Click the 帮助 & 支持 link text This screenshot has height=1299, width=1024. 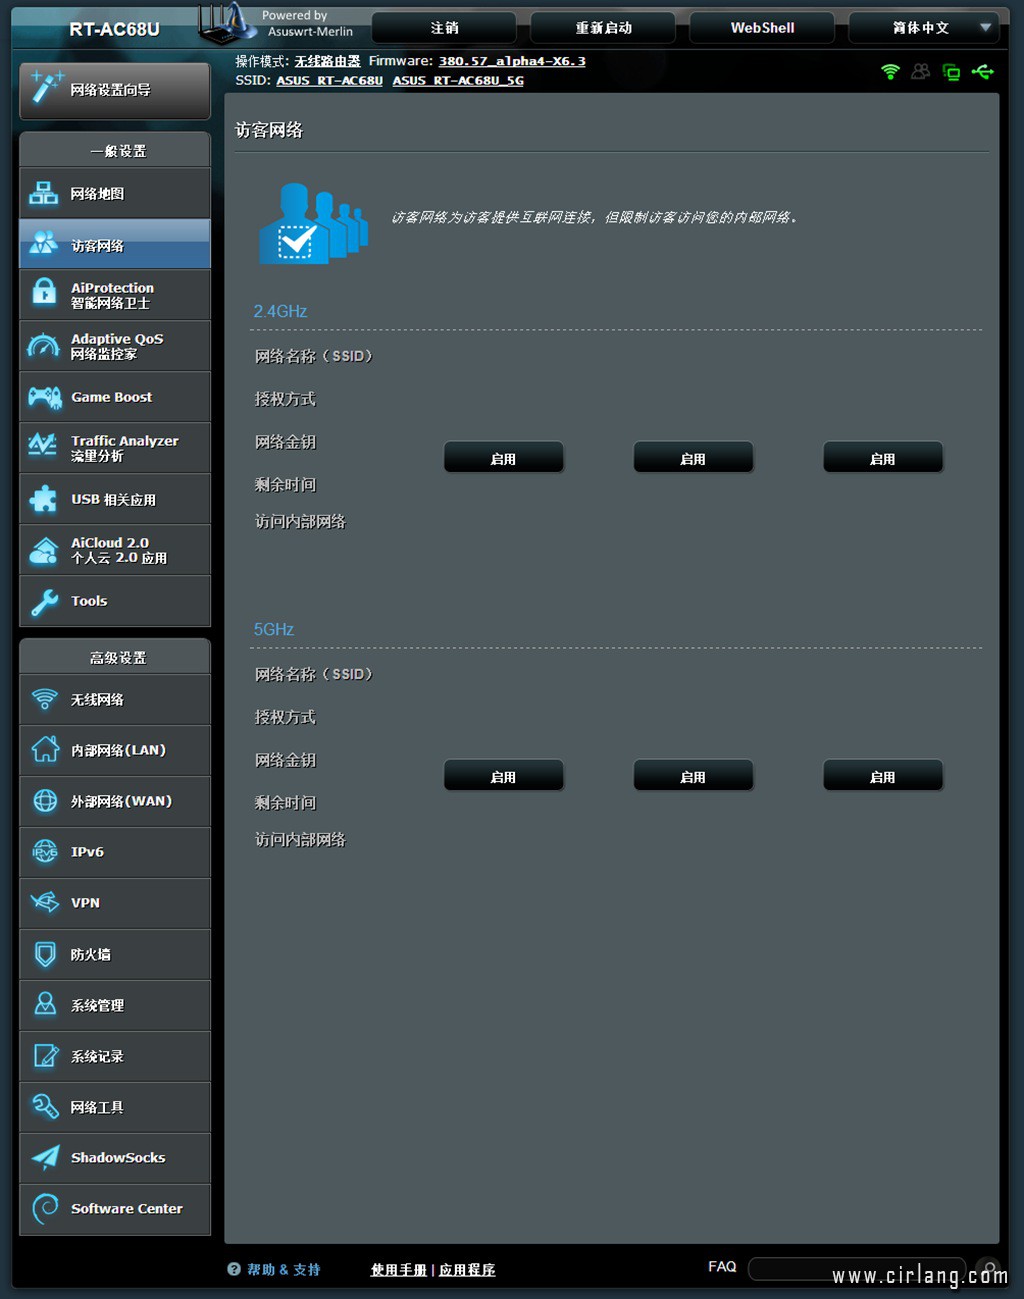click(284, 1269)
